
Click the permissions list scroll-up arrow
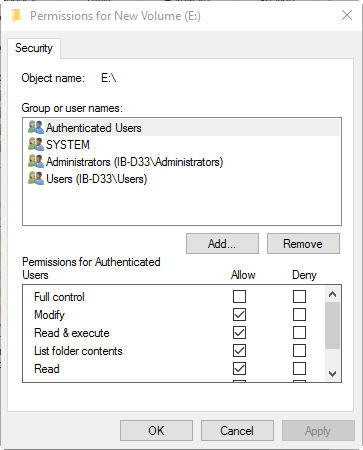tap(332, 294)
